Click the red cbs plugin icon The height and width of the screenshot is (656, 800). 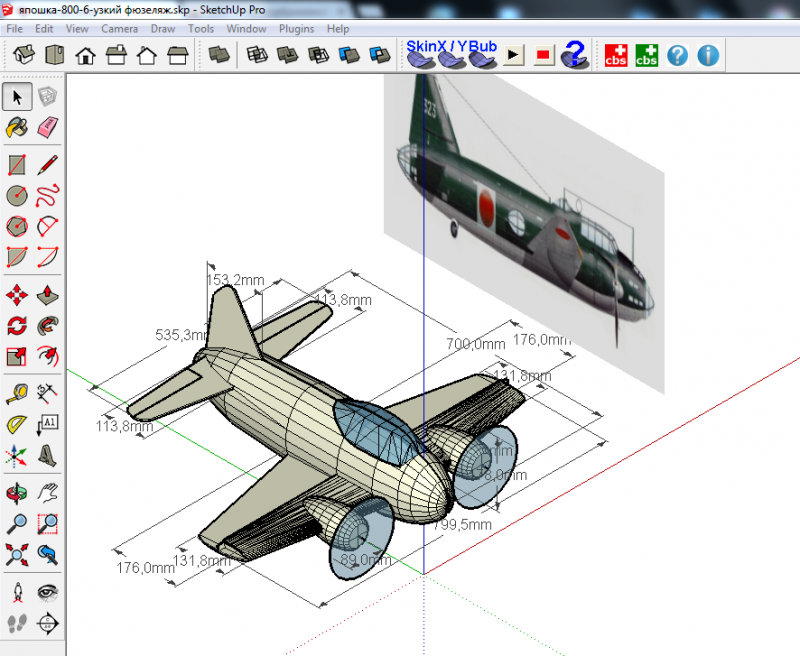[x=616, y=55]
